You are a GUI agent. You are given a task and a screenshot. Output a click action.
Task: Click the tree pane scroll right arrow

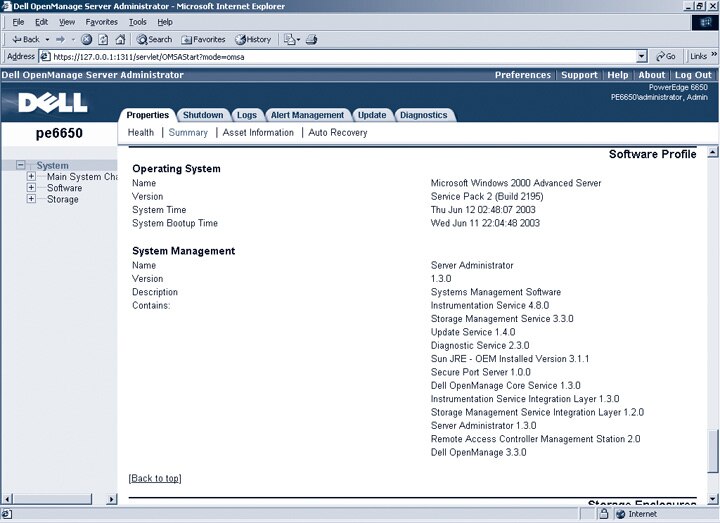coord(112,499)
